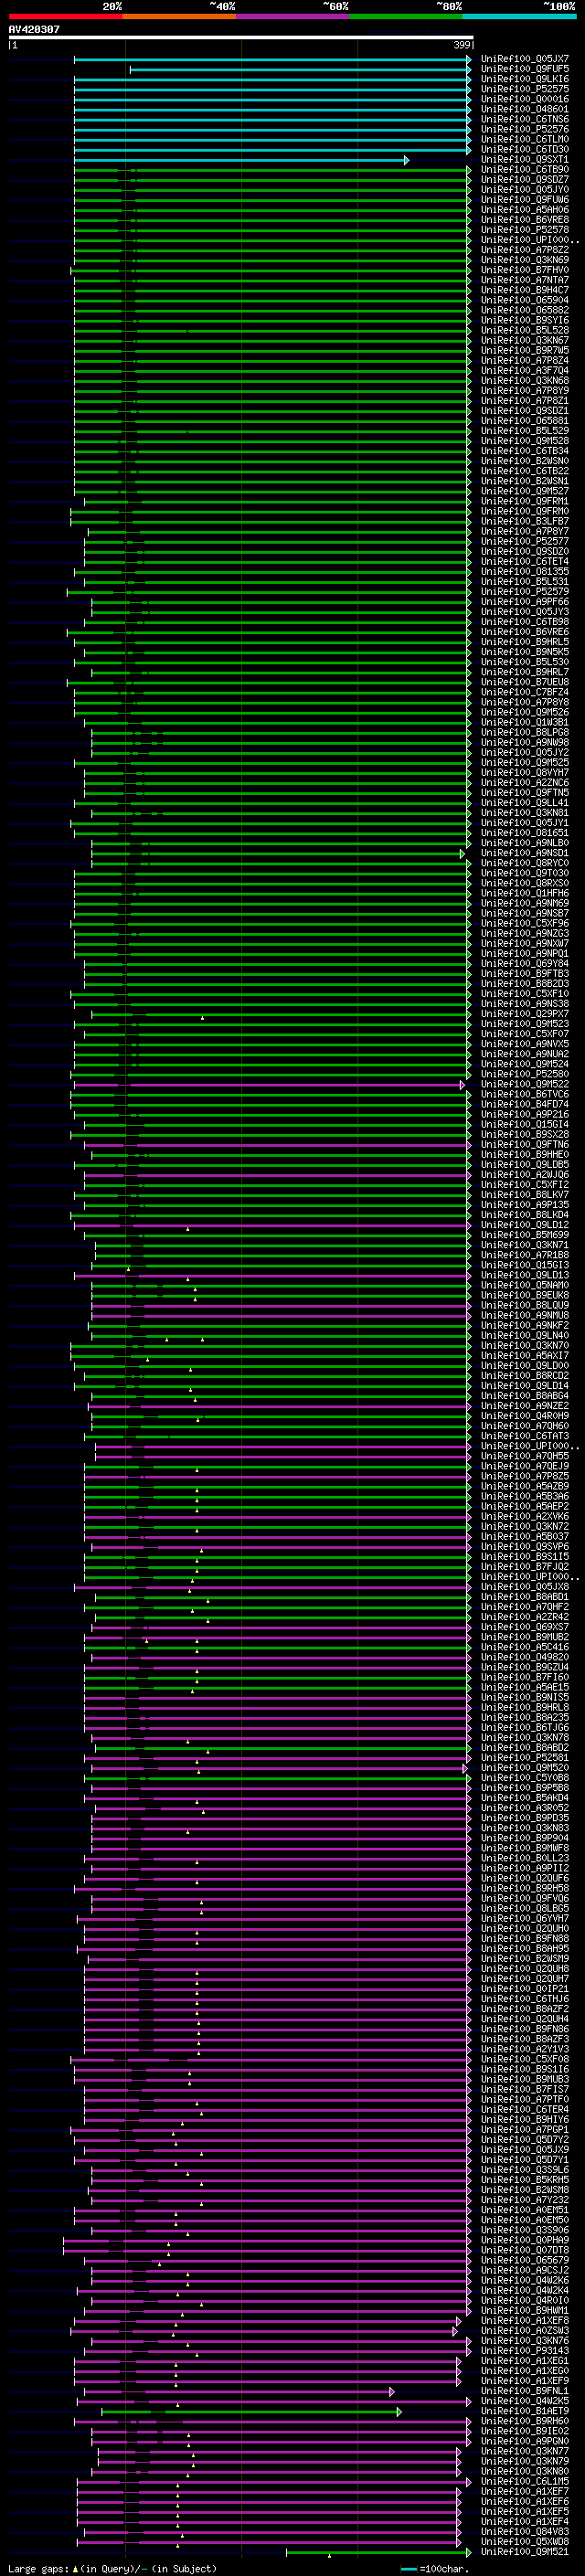585x2576 pixels.
Task: Open the UniRef100_Q9M521 entry at the bottom
Action: point(524,2552)
